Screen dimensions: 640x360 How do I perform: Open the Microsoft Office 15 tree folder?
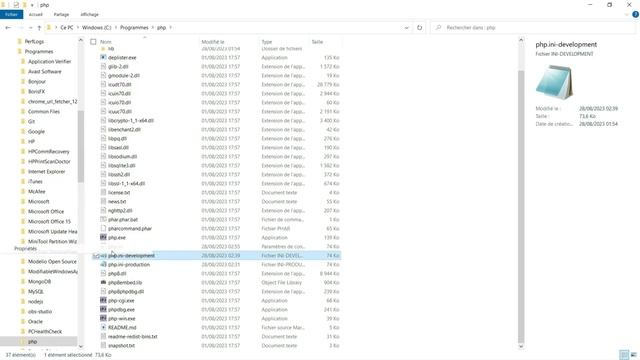click(x=49, y=221)
